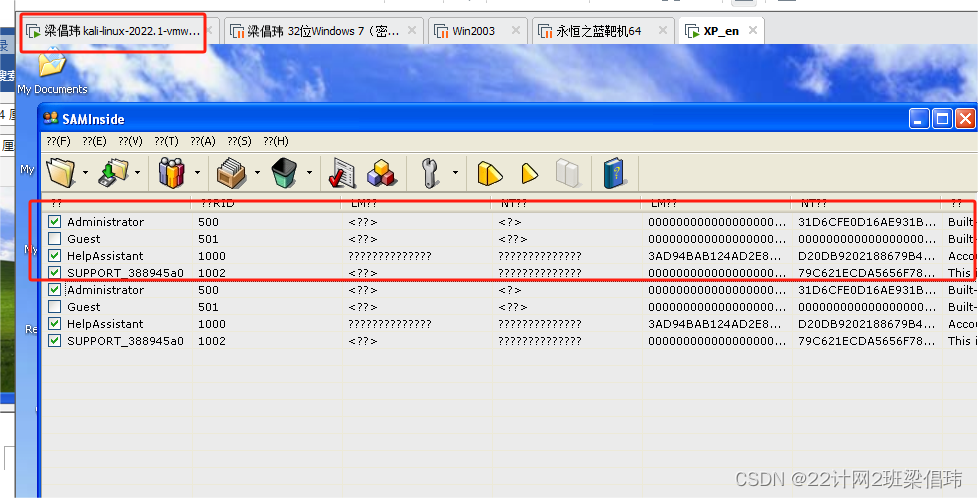Click the first LM?? column header
Viewport: 978px width, 498px height.
[x=416, y=203]
